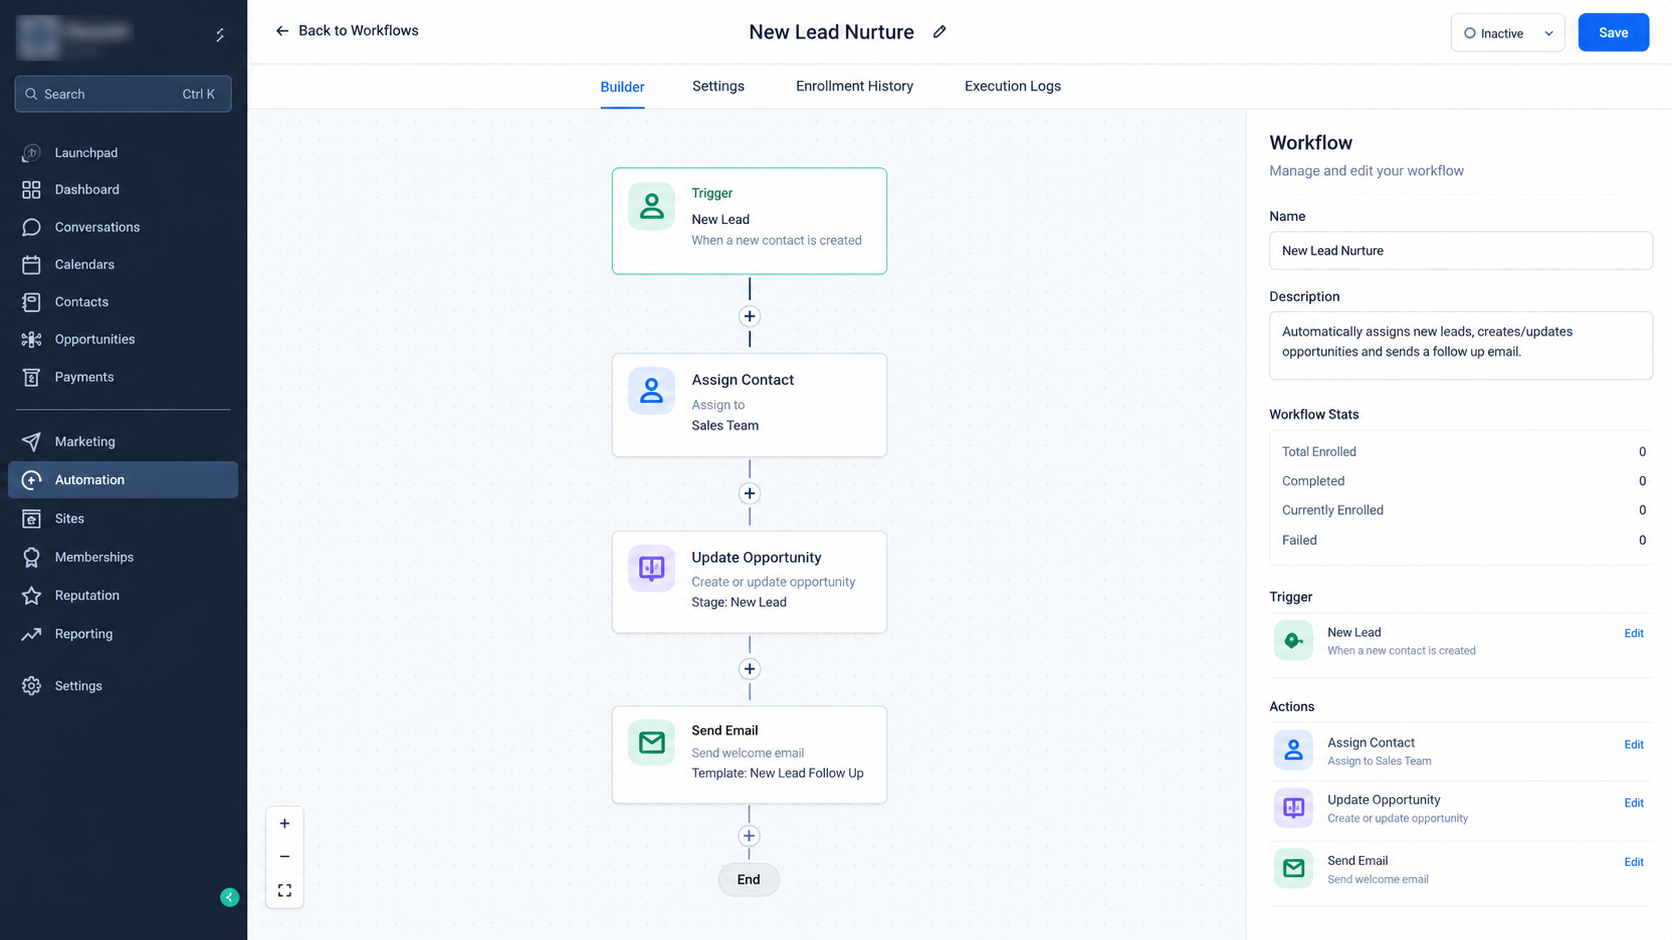Edit the Send Email action in the panel
The height and width of the screenshot is (940, 1672).
pyautogui.click(x=1633, y=862)
